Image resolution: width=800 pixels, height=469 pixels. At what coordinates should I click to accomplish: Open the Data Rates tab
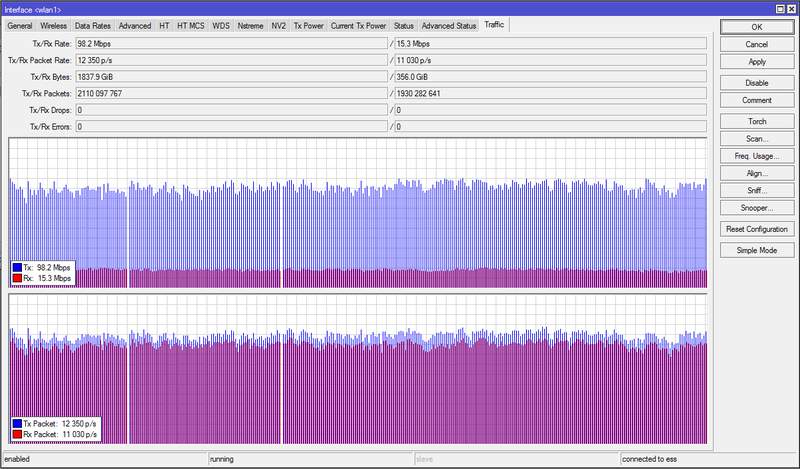[x=92, y=26]
